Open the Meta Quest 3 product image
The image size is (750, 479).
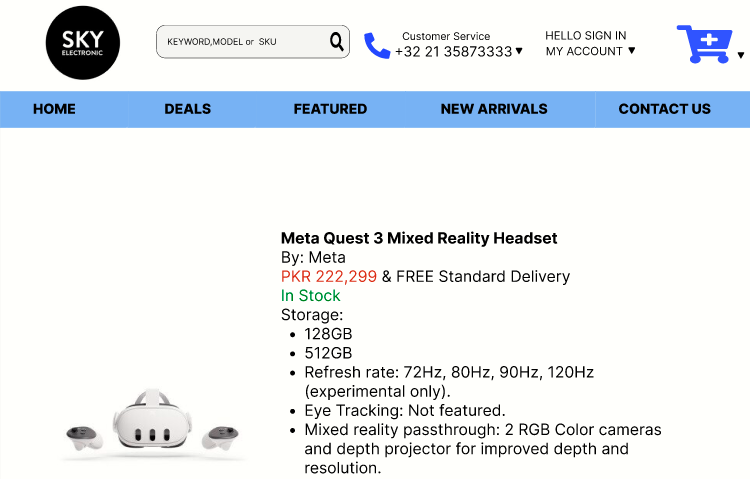point(153,424)
